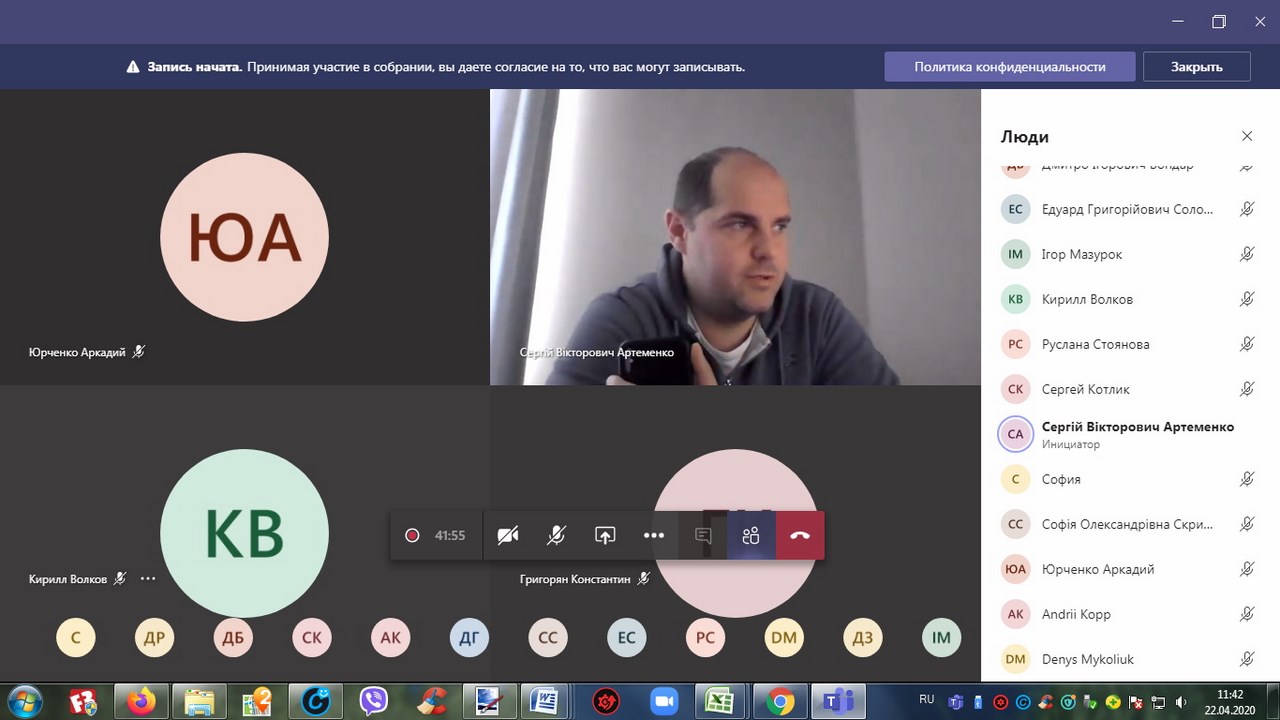Show the meeting chat
This screenshot has width=1280, height=720.
tap(703, 535)
